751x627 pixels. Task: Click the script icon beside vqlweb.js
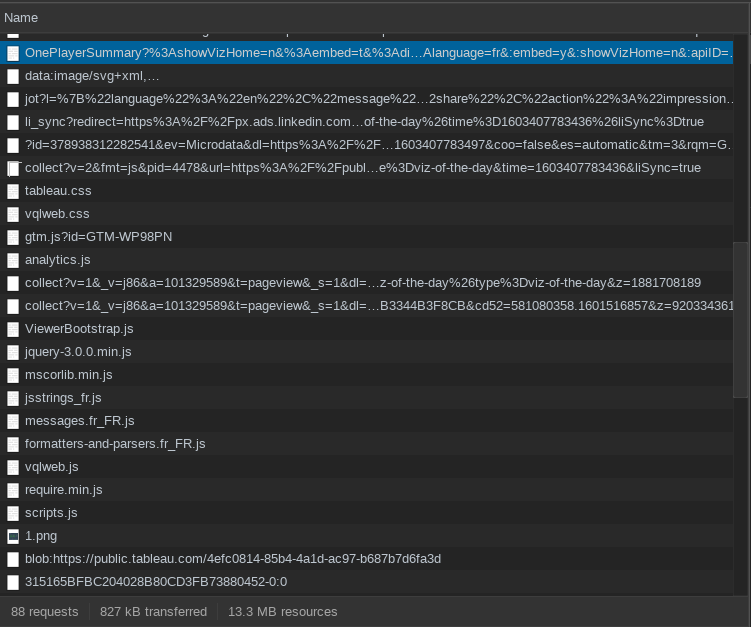13,467
